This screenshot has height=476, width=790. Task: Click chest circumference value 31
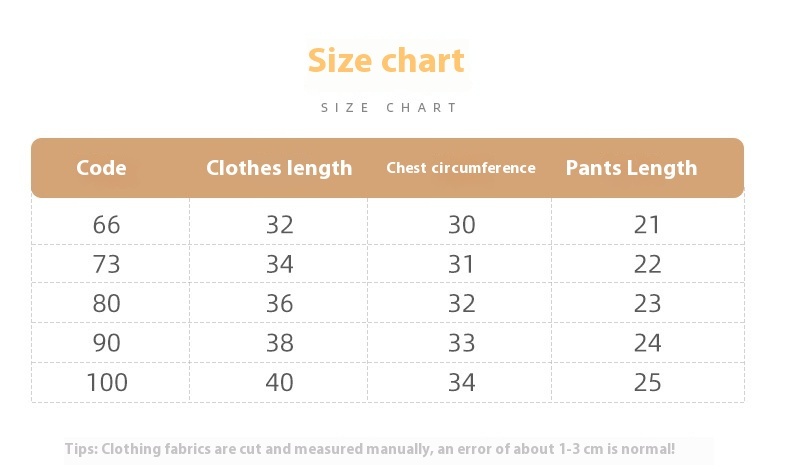[462, 264]
